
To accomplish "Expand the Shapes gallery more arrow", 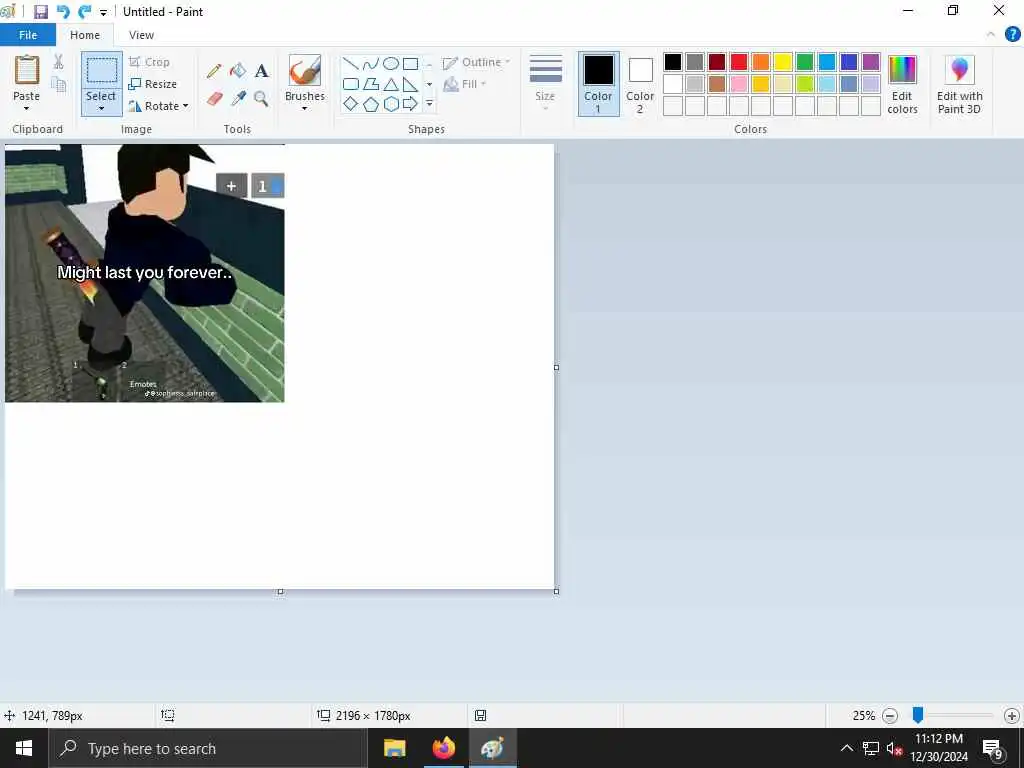I will coord(429,104).
